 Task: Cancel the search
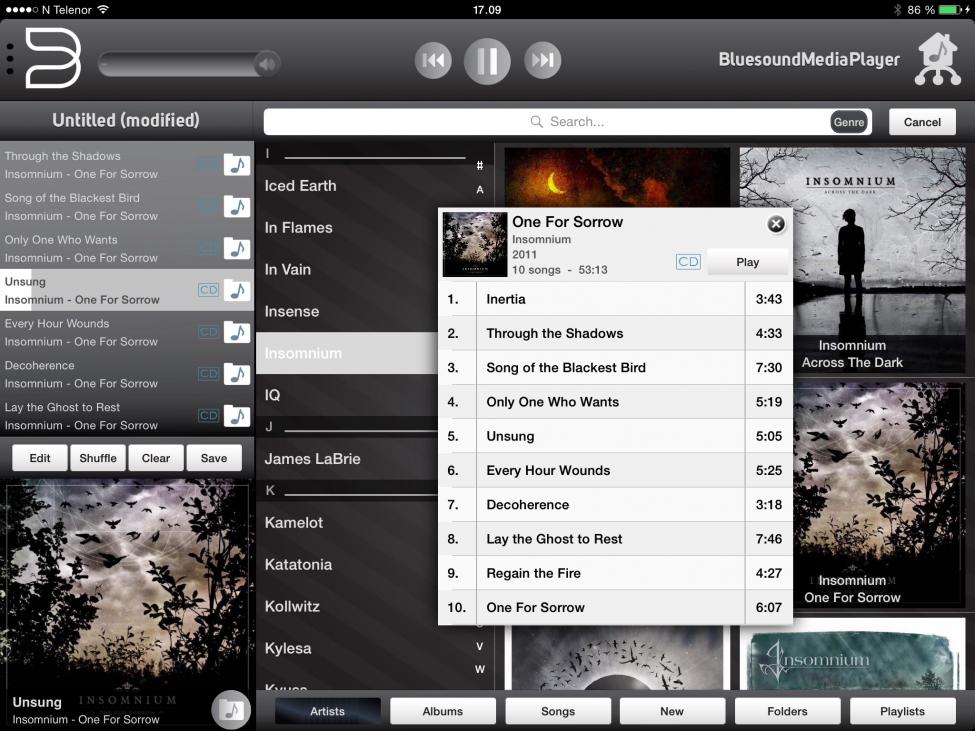[x=922, y=122]
